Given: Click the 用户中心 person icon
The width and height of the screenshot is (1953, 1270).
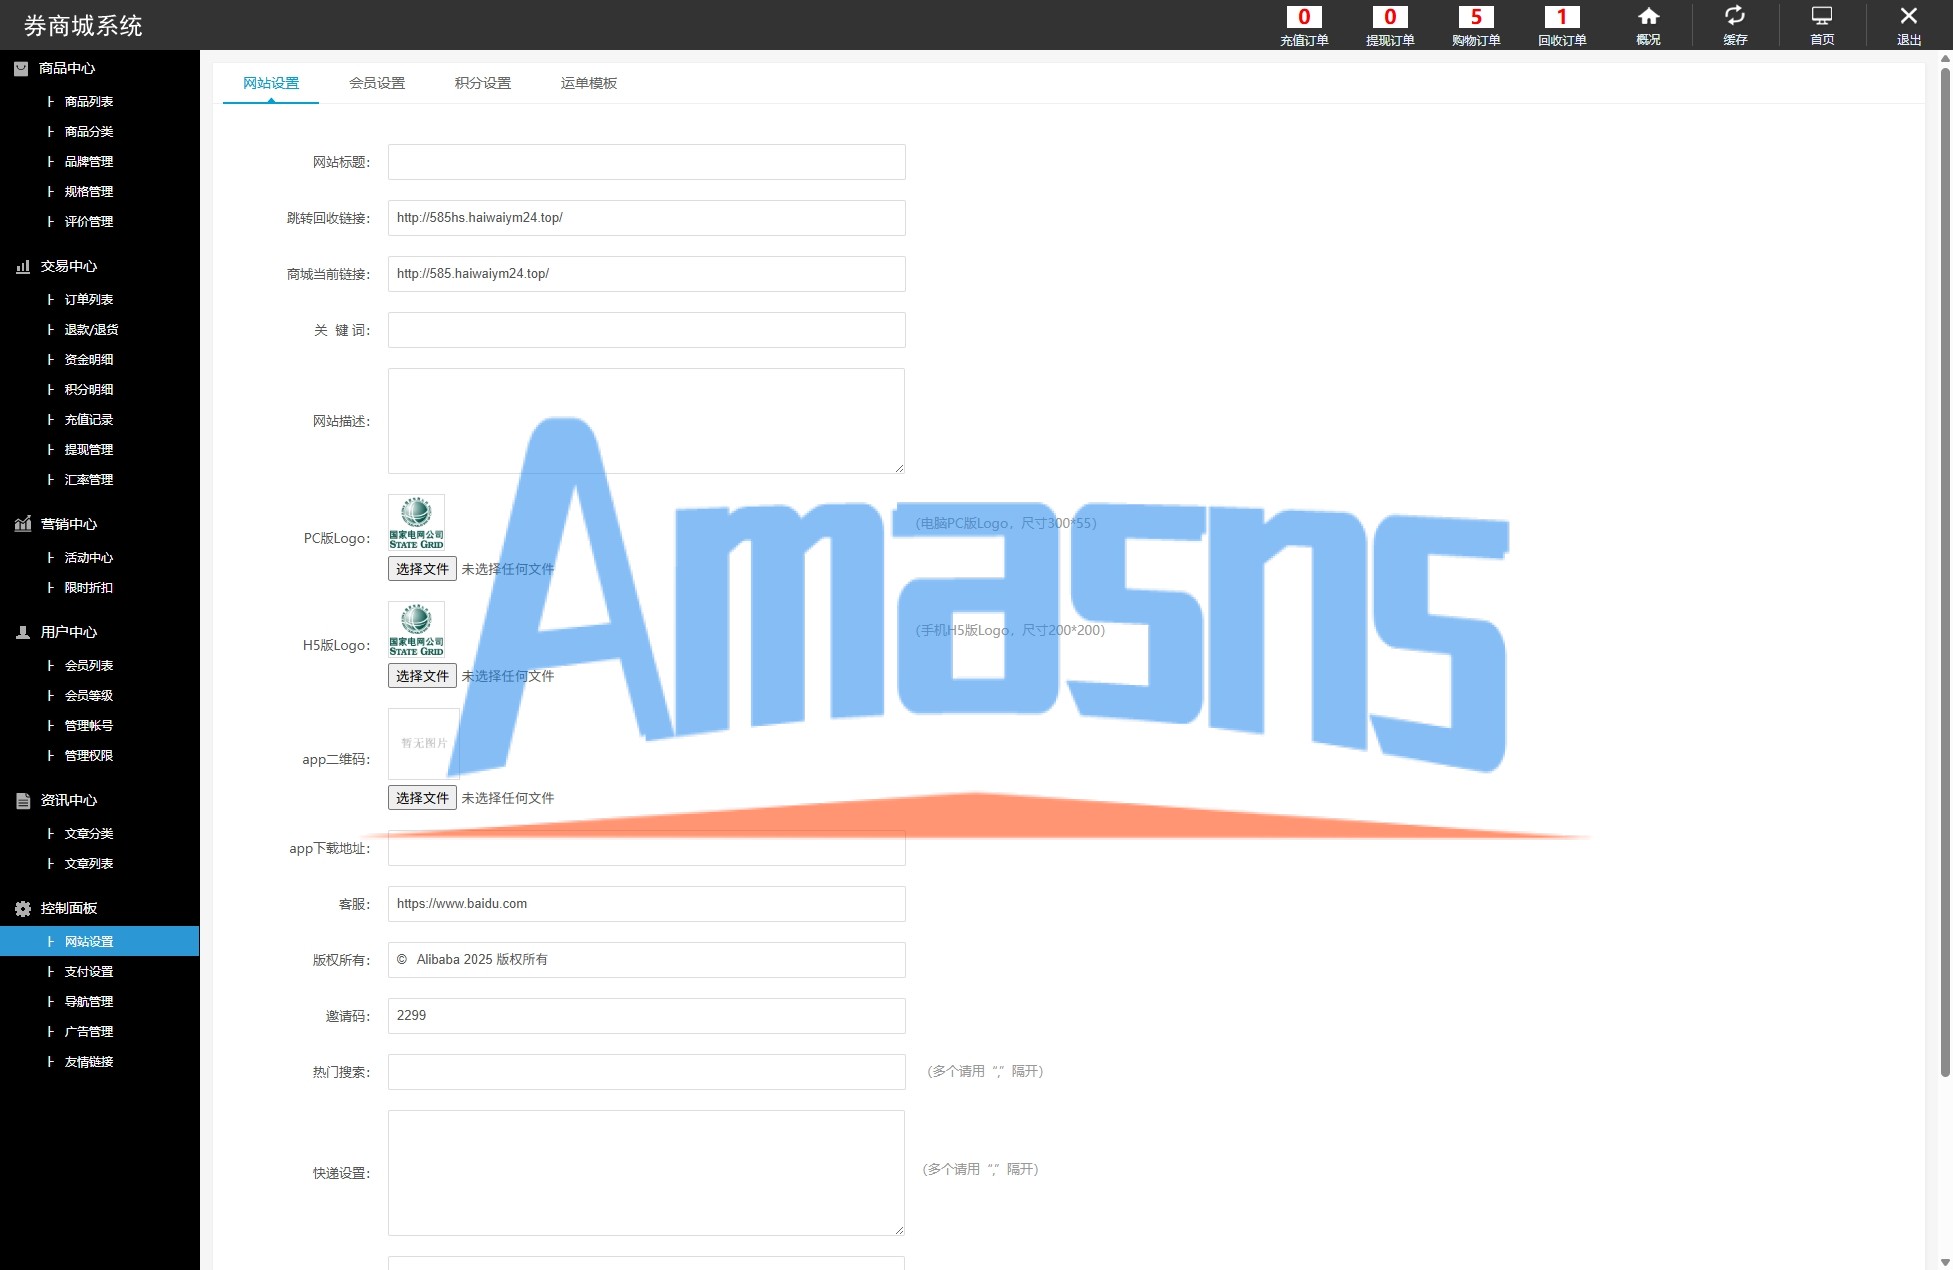Looking at the screenshot, I should tap(23, 632).
